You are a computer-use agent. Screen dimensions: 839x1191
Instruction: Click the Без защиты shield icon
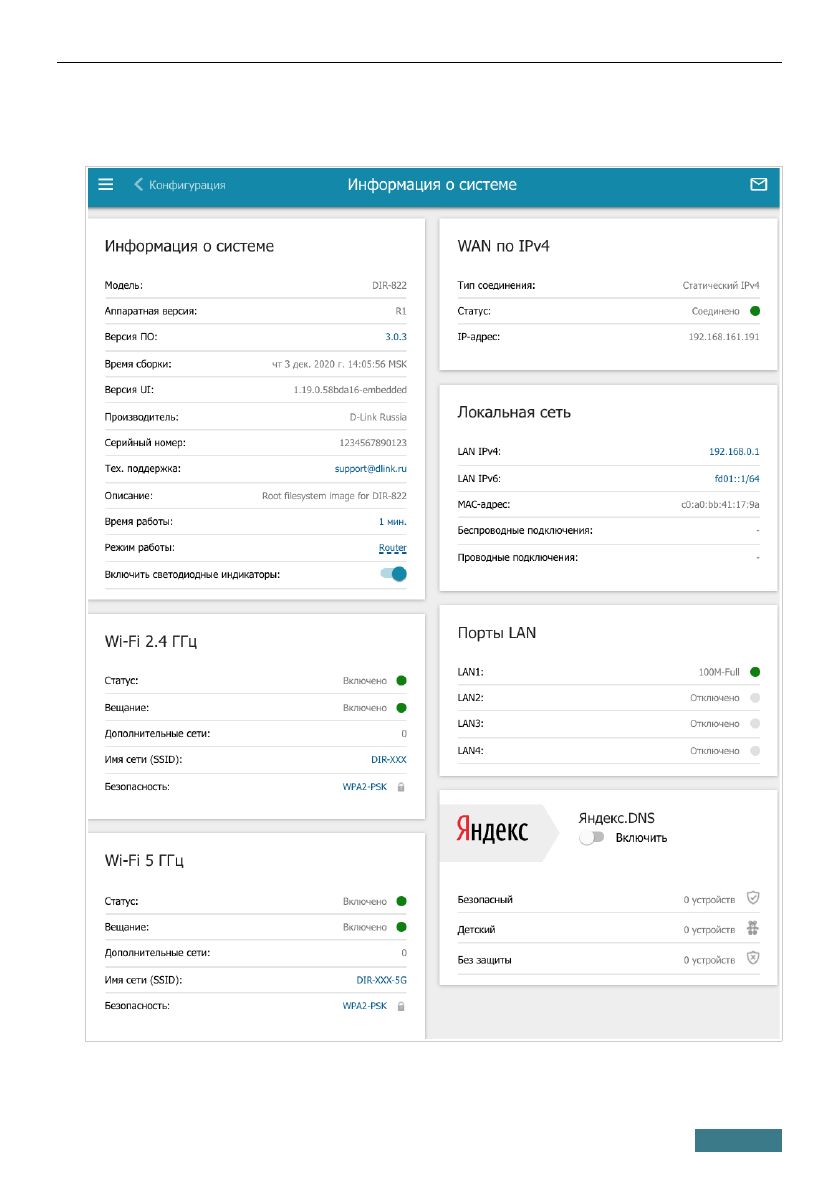752,958
